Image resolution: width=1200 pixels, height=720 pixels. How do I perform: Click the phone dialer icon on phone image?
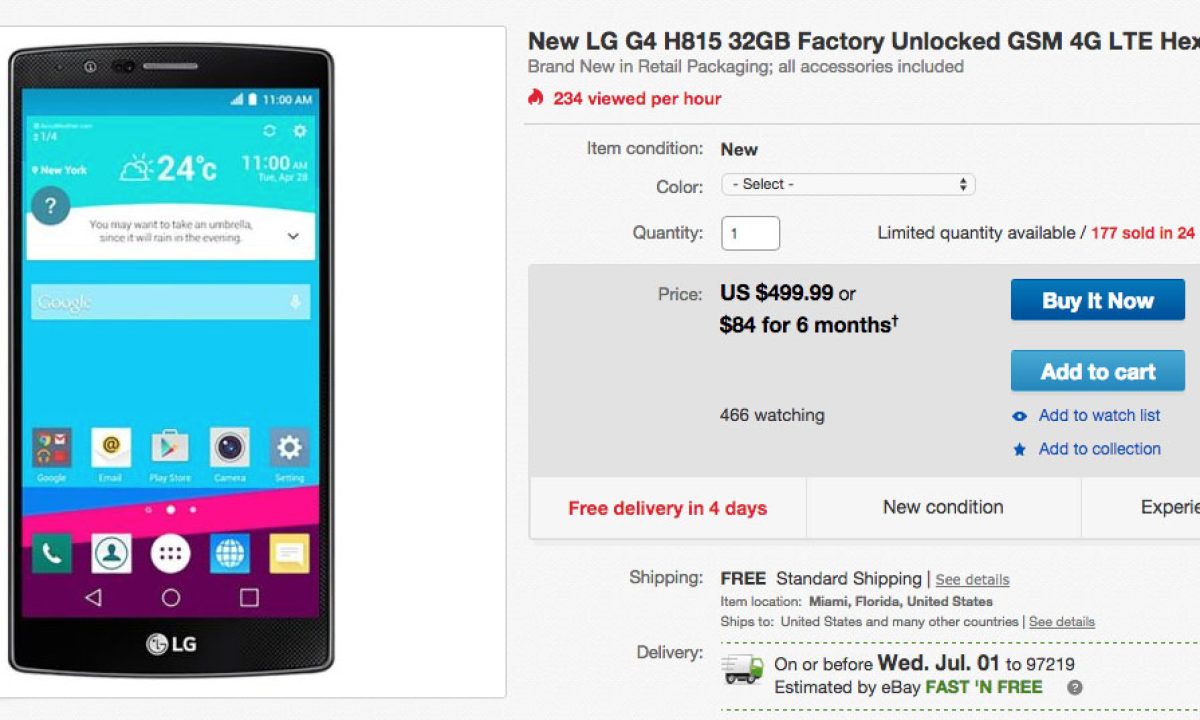51,553
